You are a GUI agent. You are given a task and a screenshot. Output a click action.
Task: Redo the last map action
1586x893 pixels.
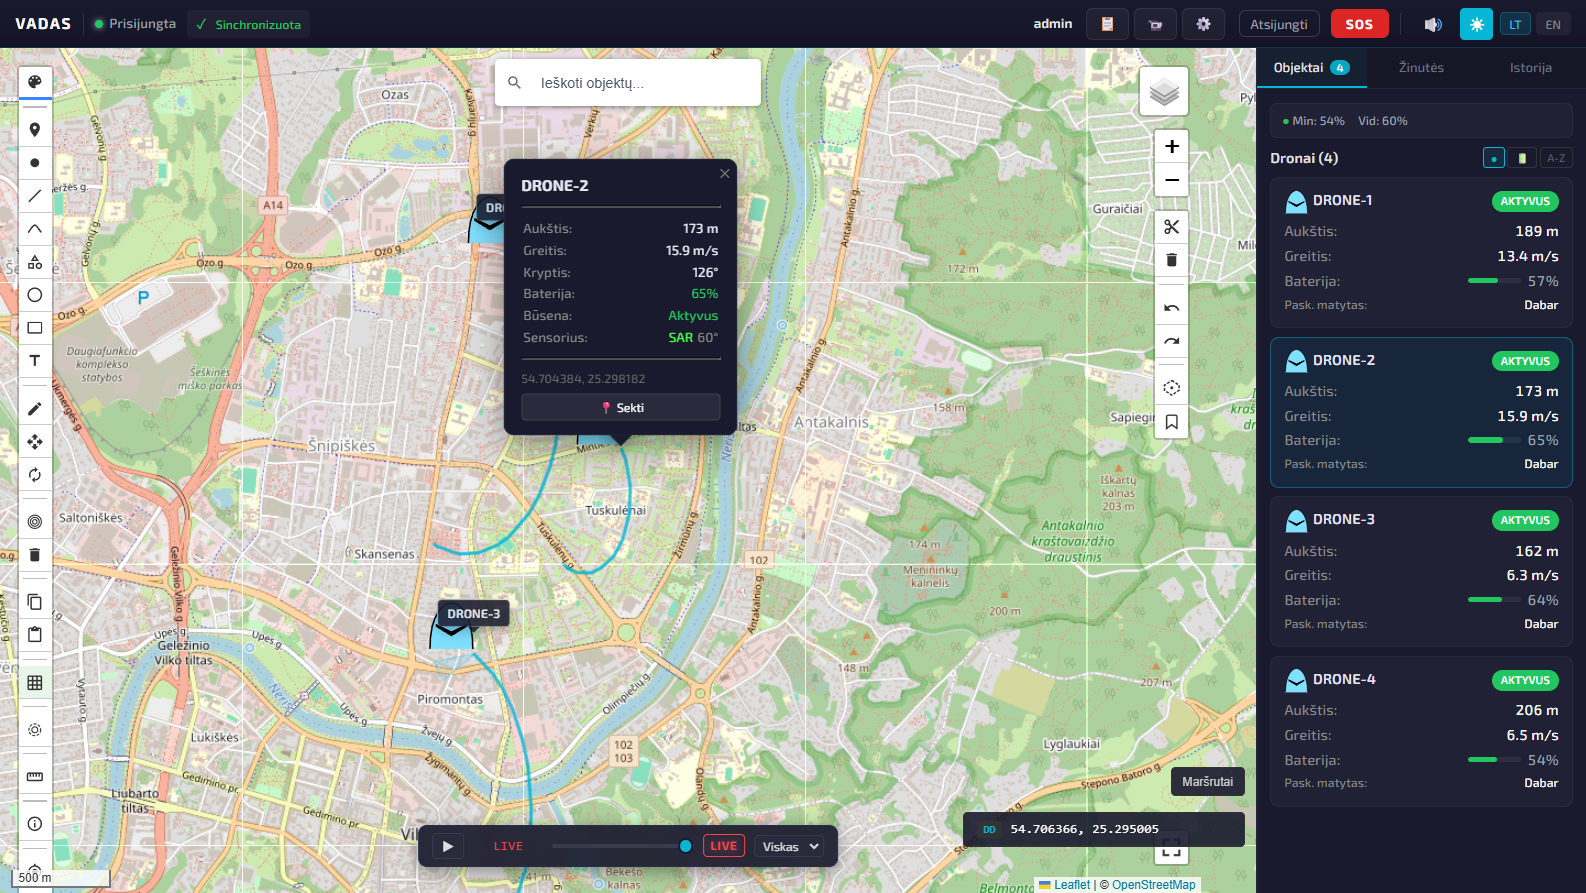coord(1172,341)
